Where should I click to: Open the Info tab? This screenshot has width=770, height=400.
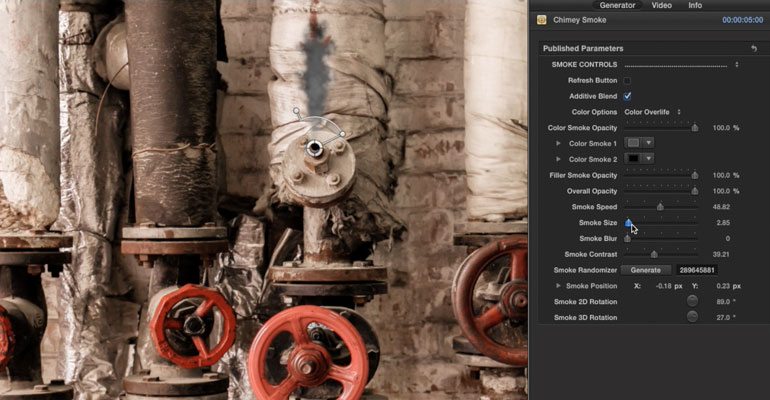695,5
